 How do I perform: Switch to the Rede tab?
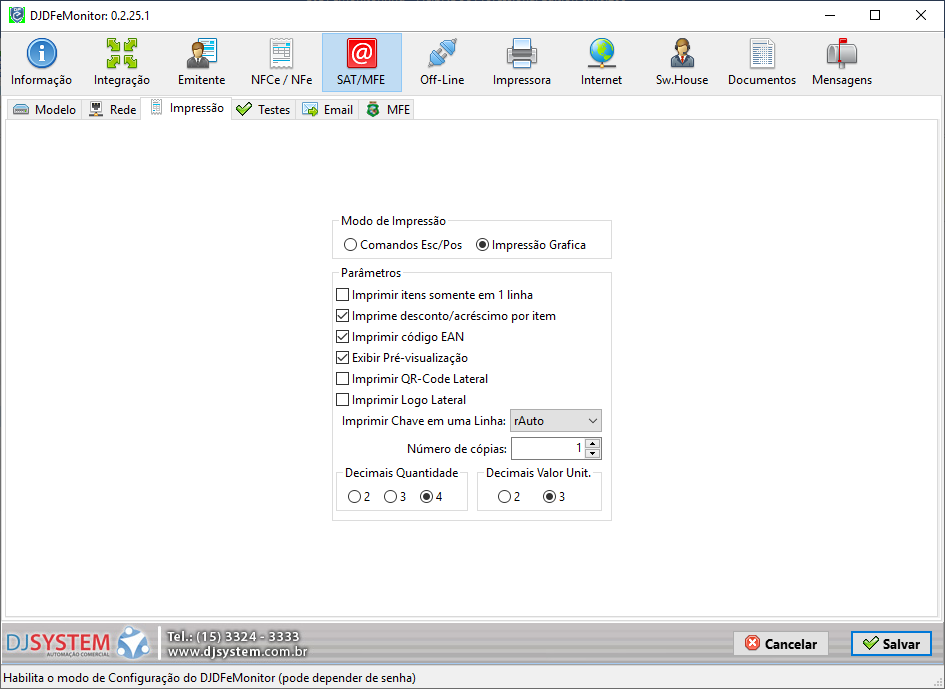[x=112, y=110]
